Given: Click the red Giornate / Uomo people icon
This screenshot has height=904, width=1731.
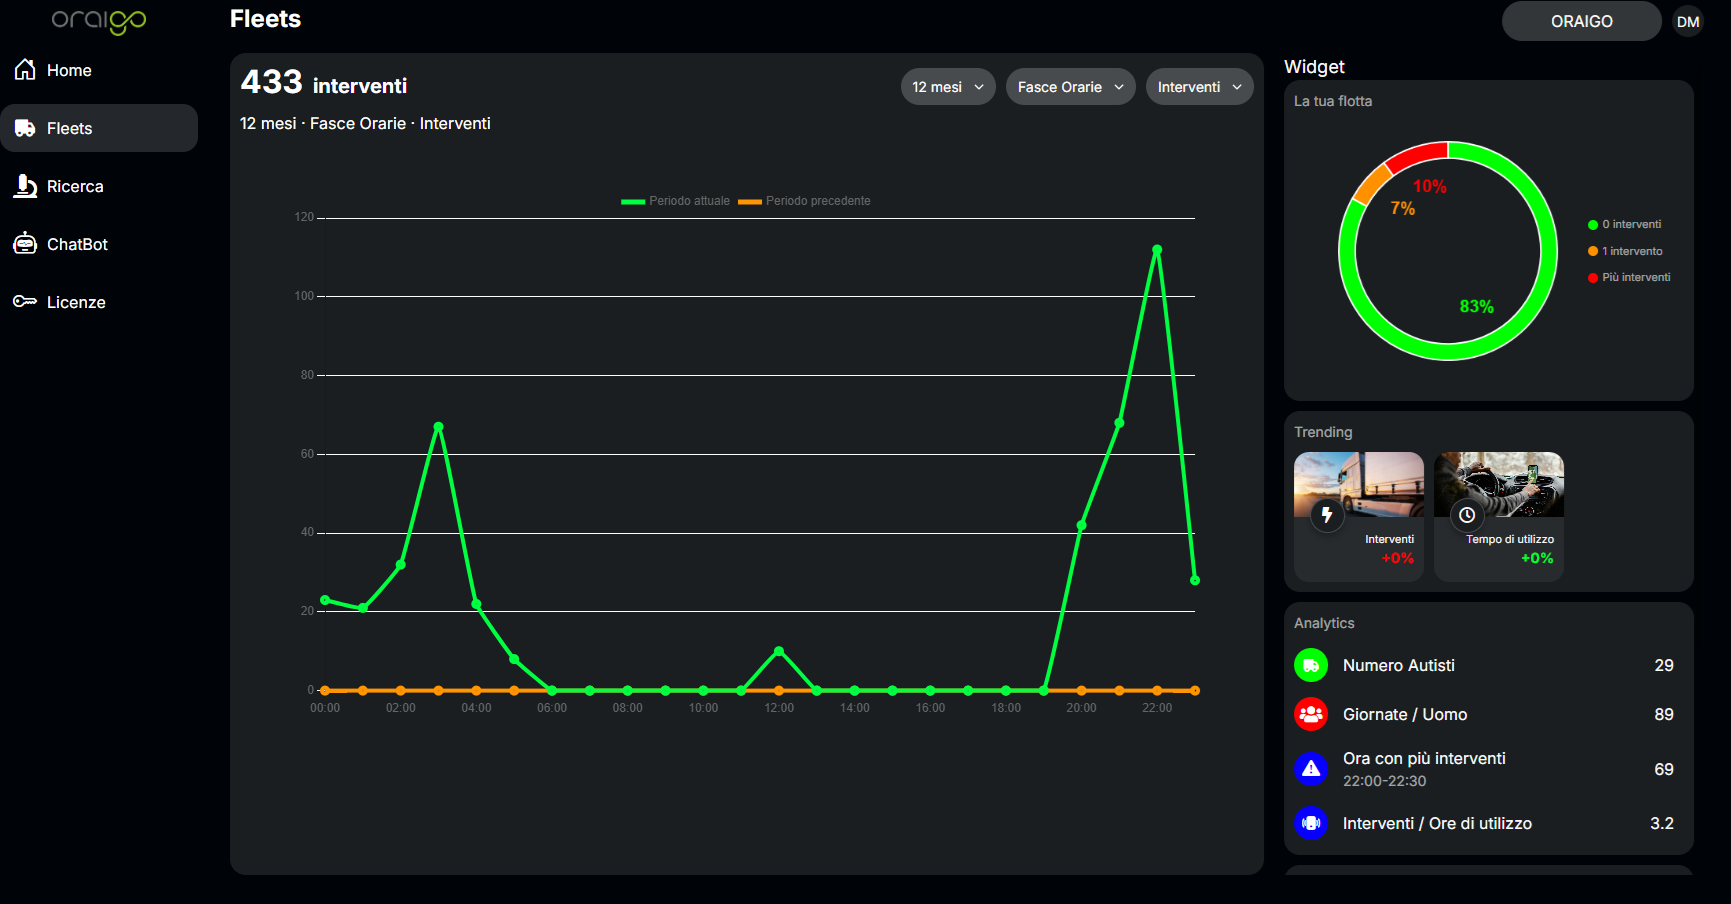Looking at the screenshot, I should pos(1310,714).
